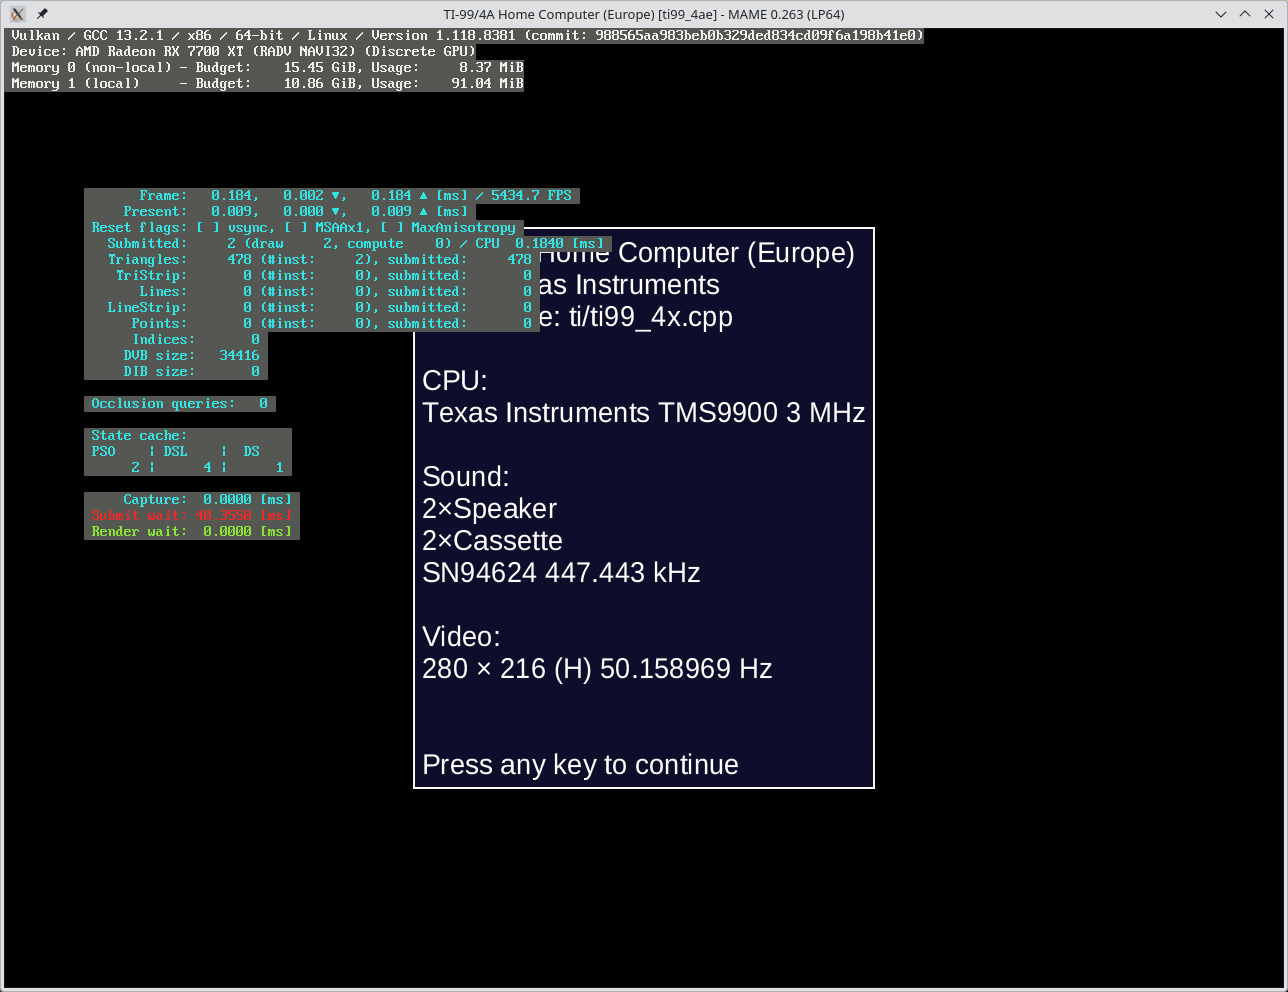Click the 'LineStrip:' stats row
The height and width of the screenshot is (992, 1288).
pyautogui.click(x=312, y=308)
